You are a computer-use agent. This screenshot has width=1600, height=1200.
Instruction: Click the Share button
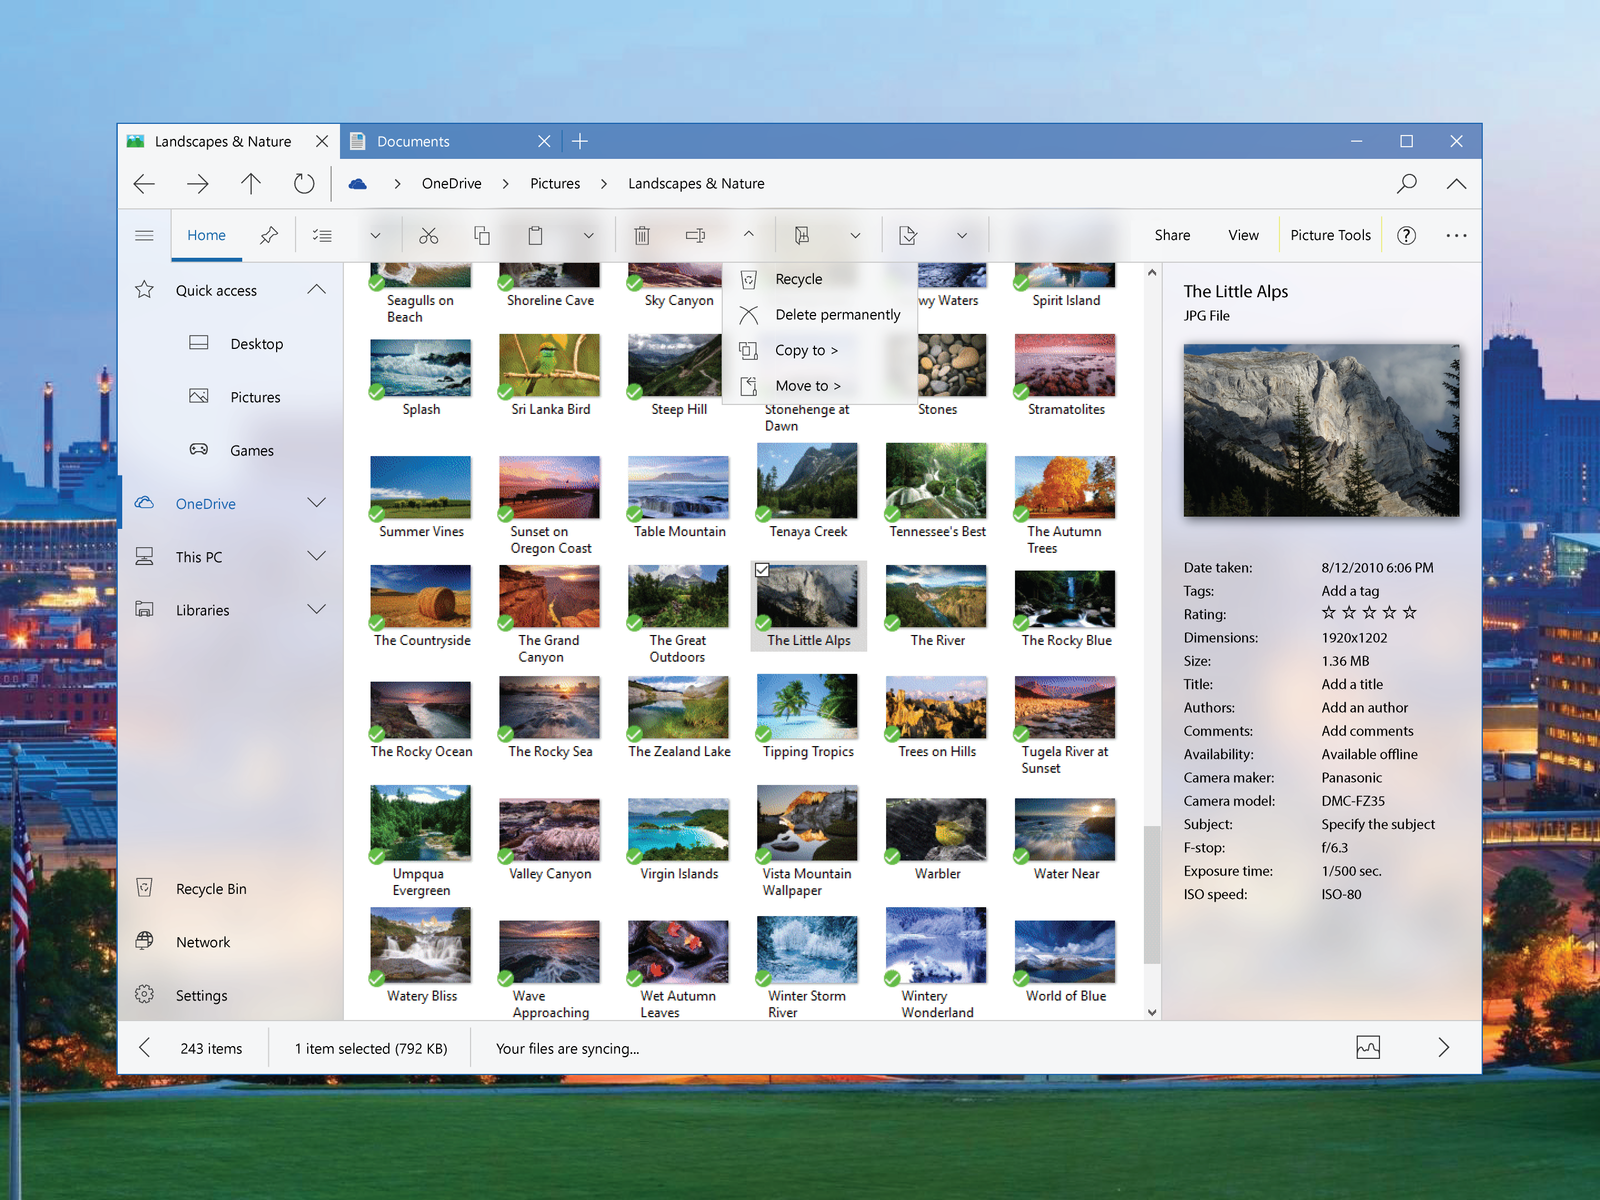pyautogui.click(x=1171, y=234)
